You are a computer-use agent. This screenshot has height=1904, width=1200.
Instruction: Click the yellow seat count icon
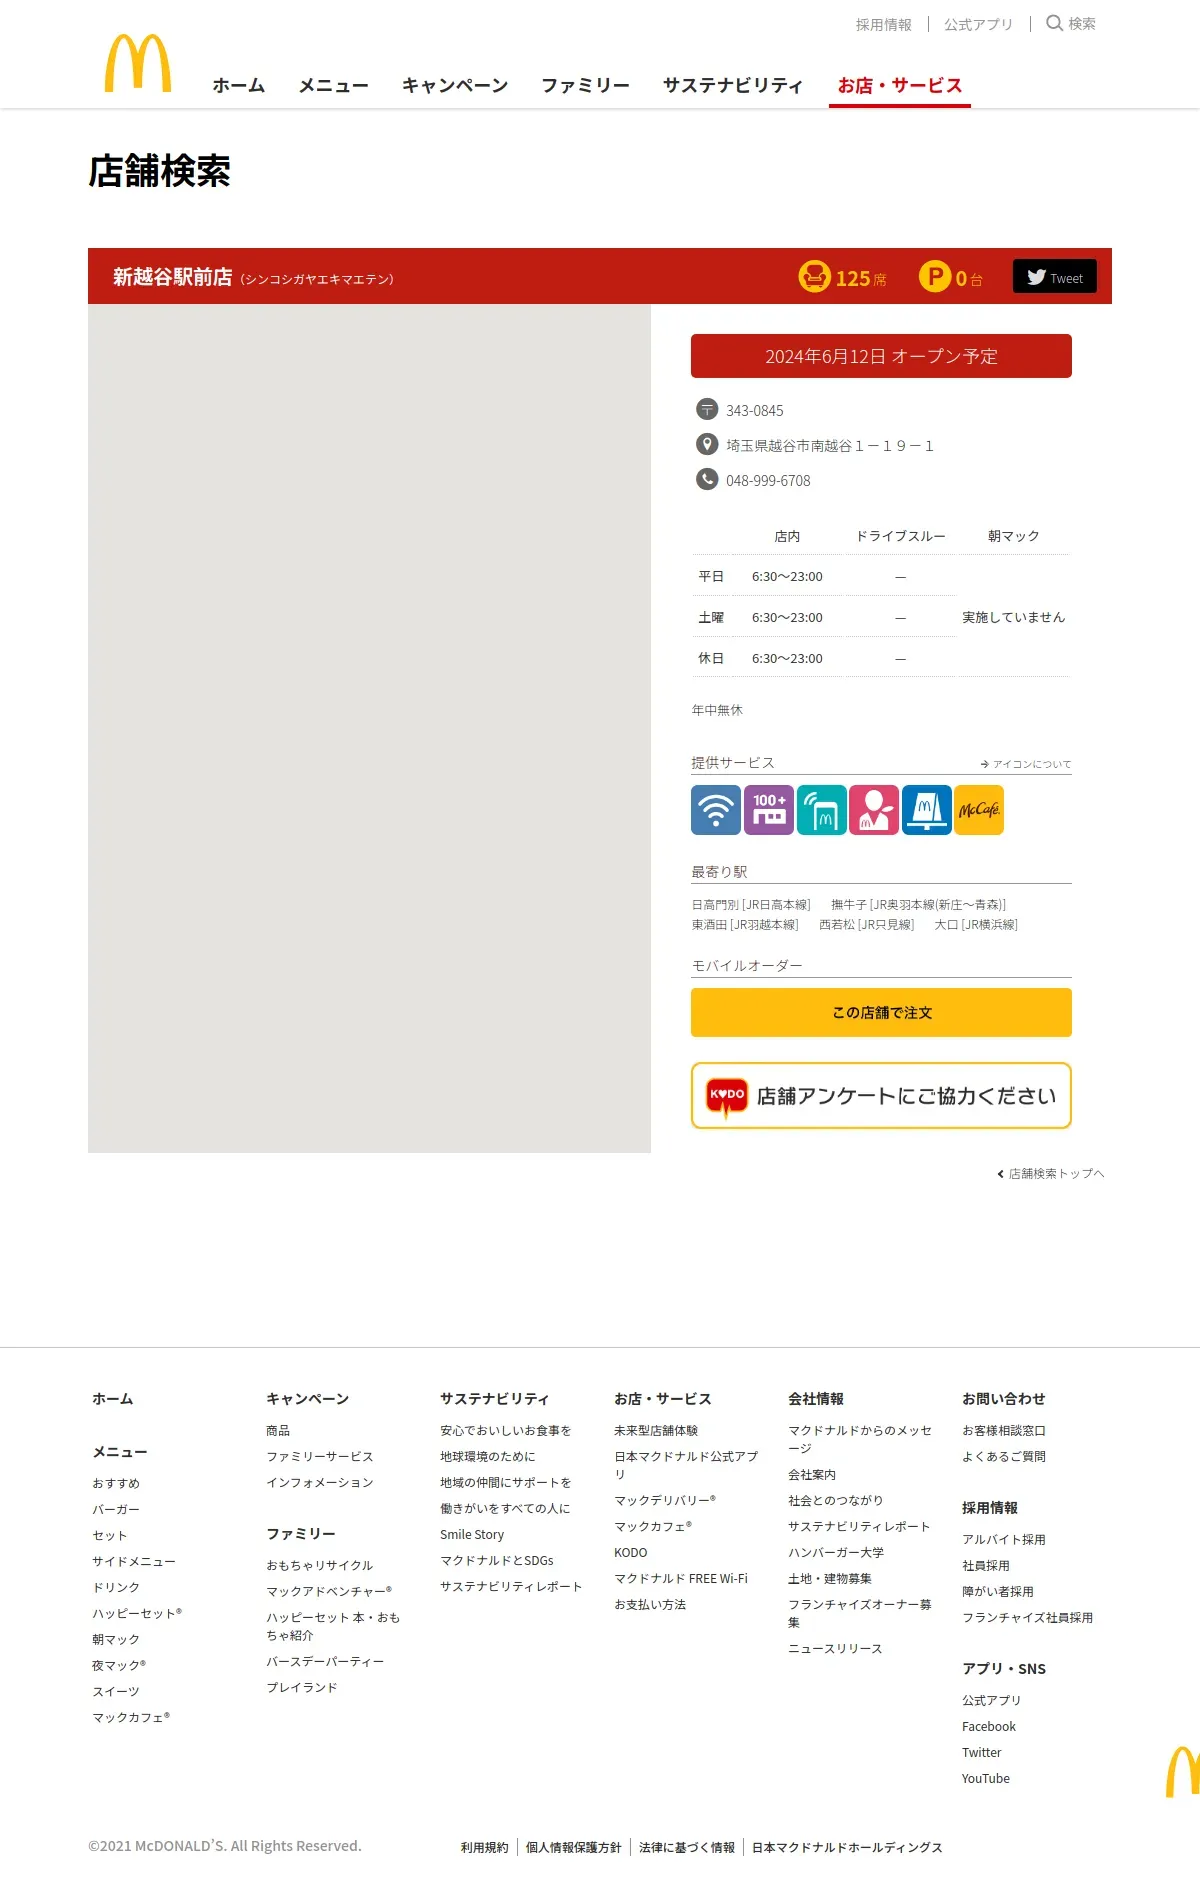(x=814, y=276)
